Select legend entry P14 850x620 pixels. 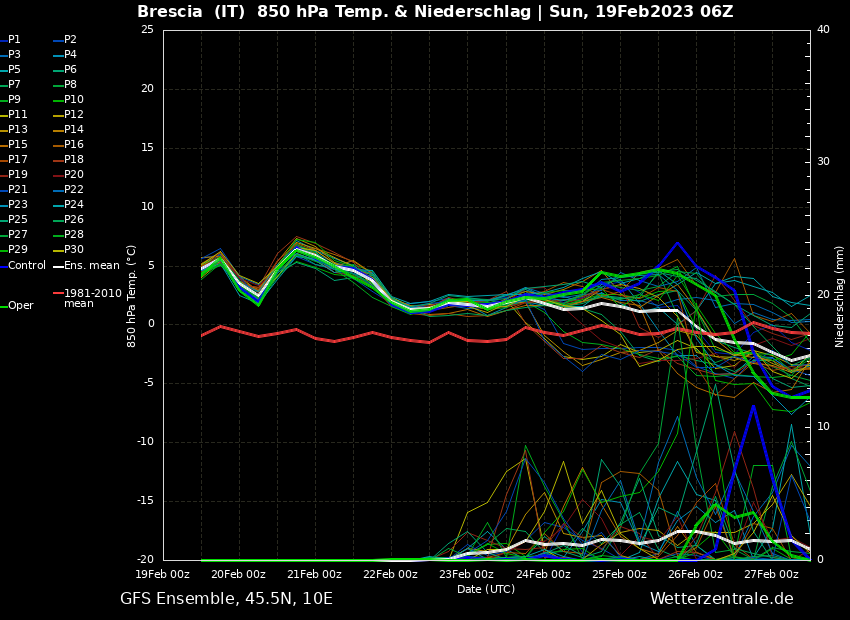pos(74,130)
